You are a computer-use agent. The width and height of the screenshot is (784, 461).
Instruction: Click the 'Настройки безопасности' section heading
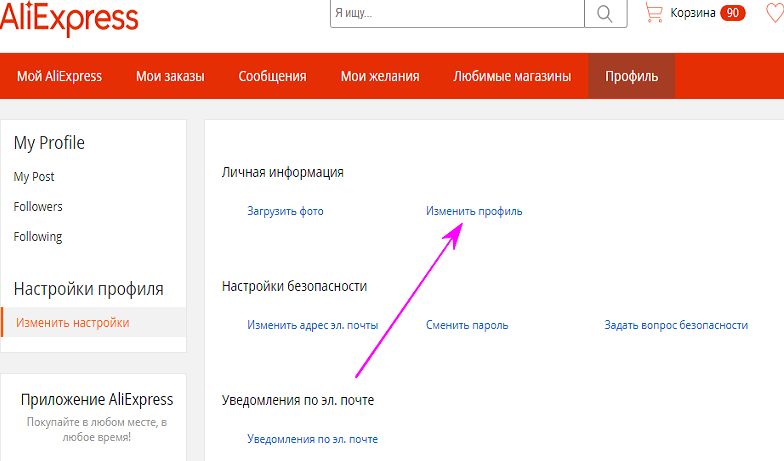(x=294, y=286)
